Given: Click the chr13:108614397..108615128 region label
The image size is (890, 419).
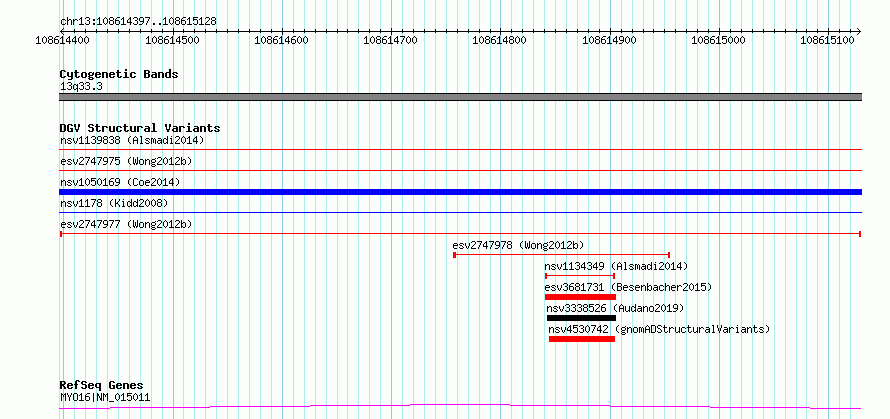Looking at the screenshot, I should tap(138, 22).
